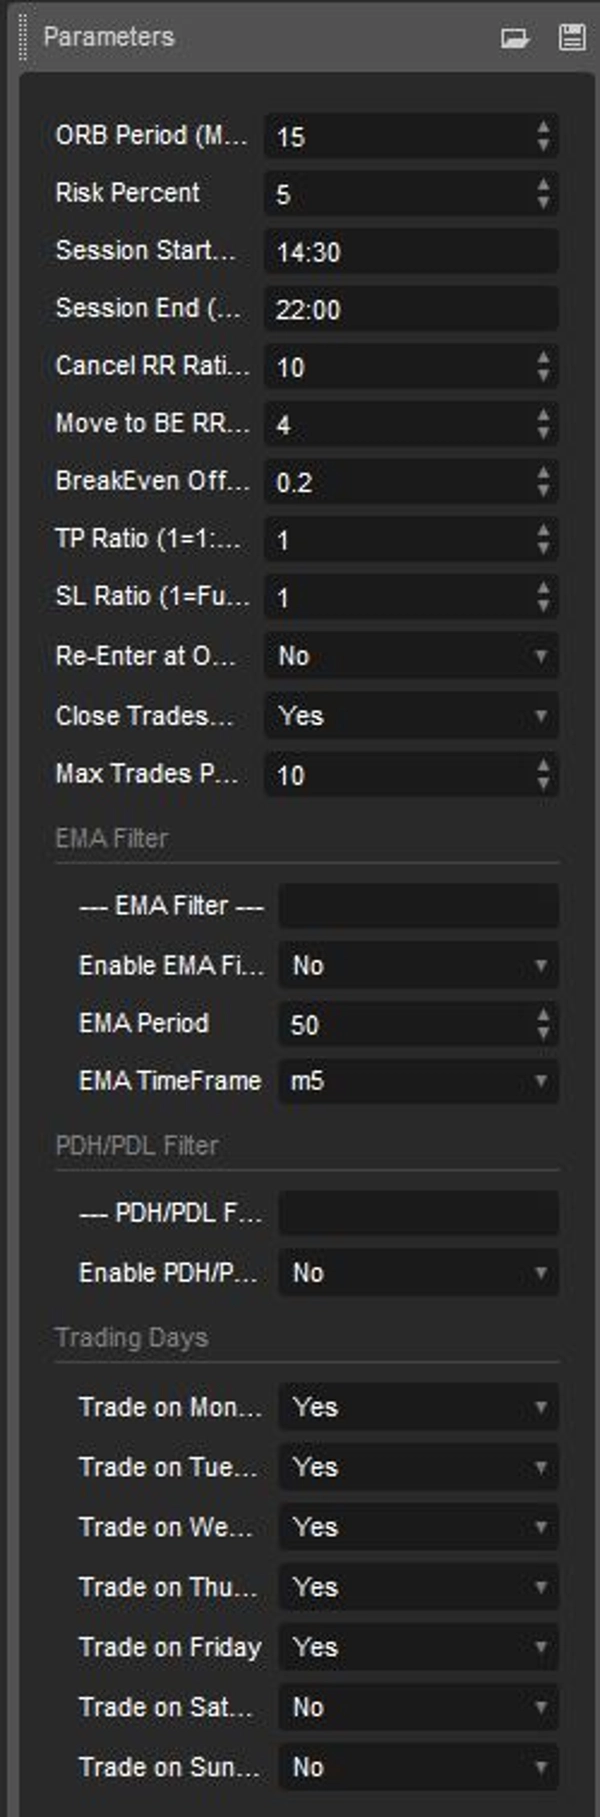The width and height of the screenshot is (600, 1817).
Task: Increase EMA Period with the up arrow
Action: click(543, 1015)
